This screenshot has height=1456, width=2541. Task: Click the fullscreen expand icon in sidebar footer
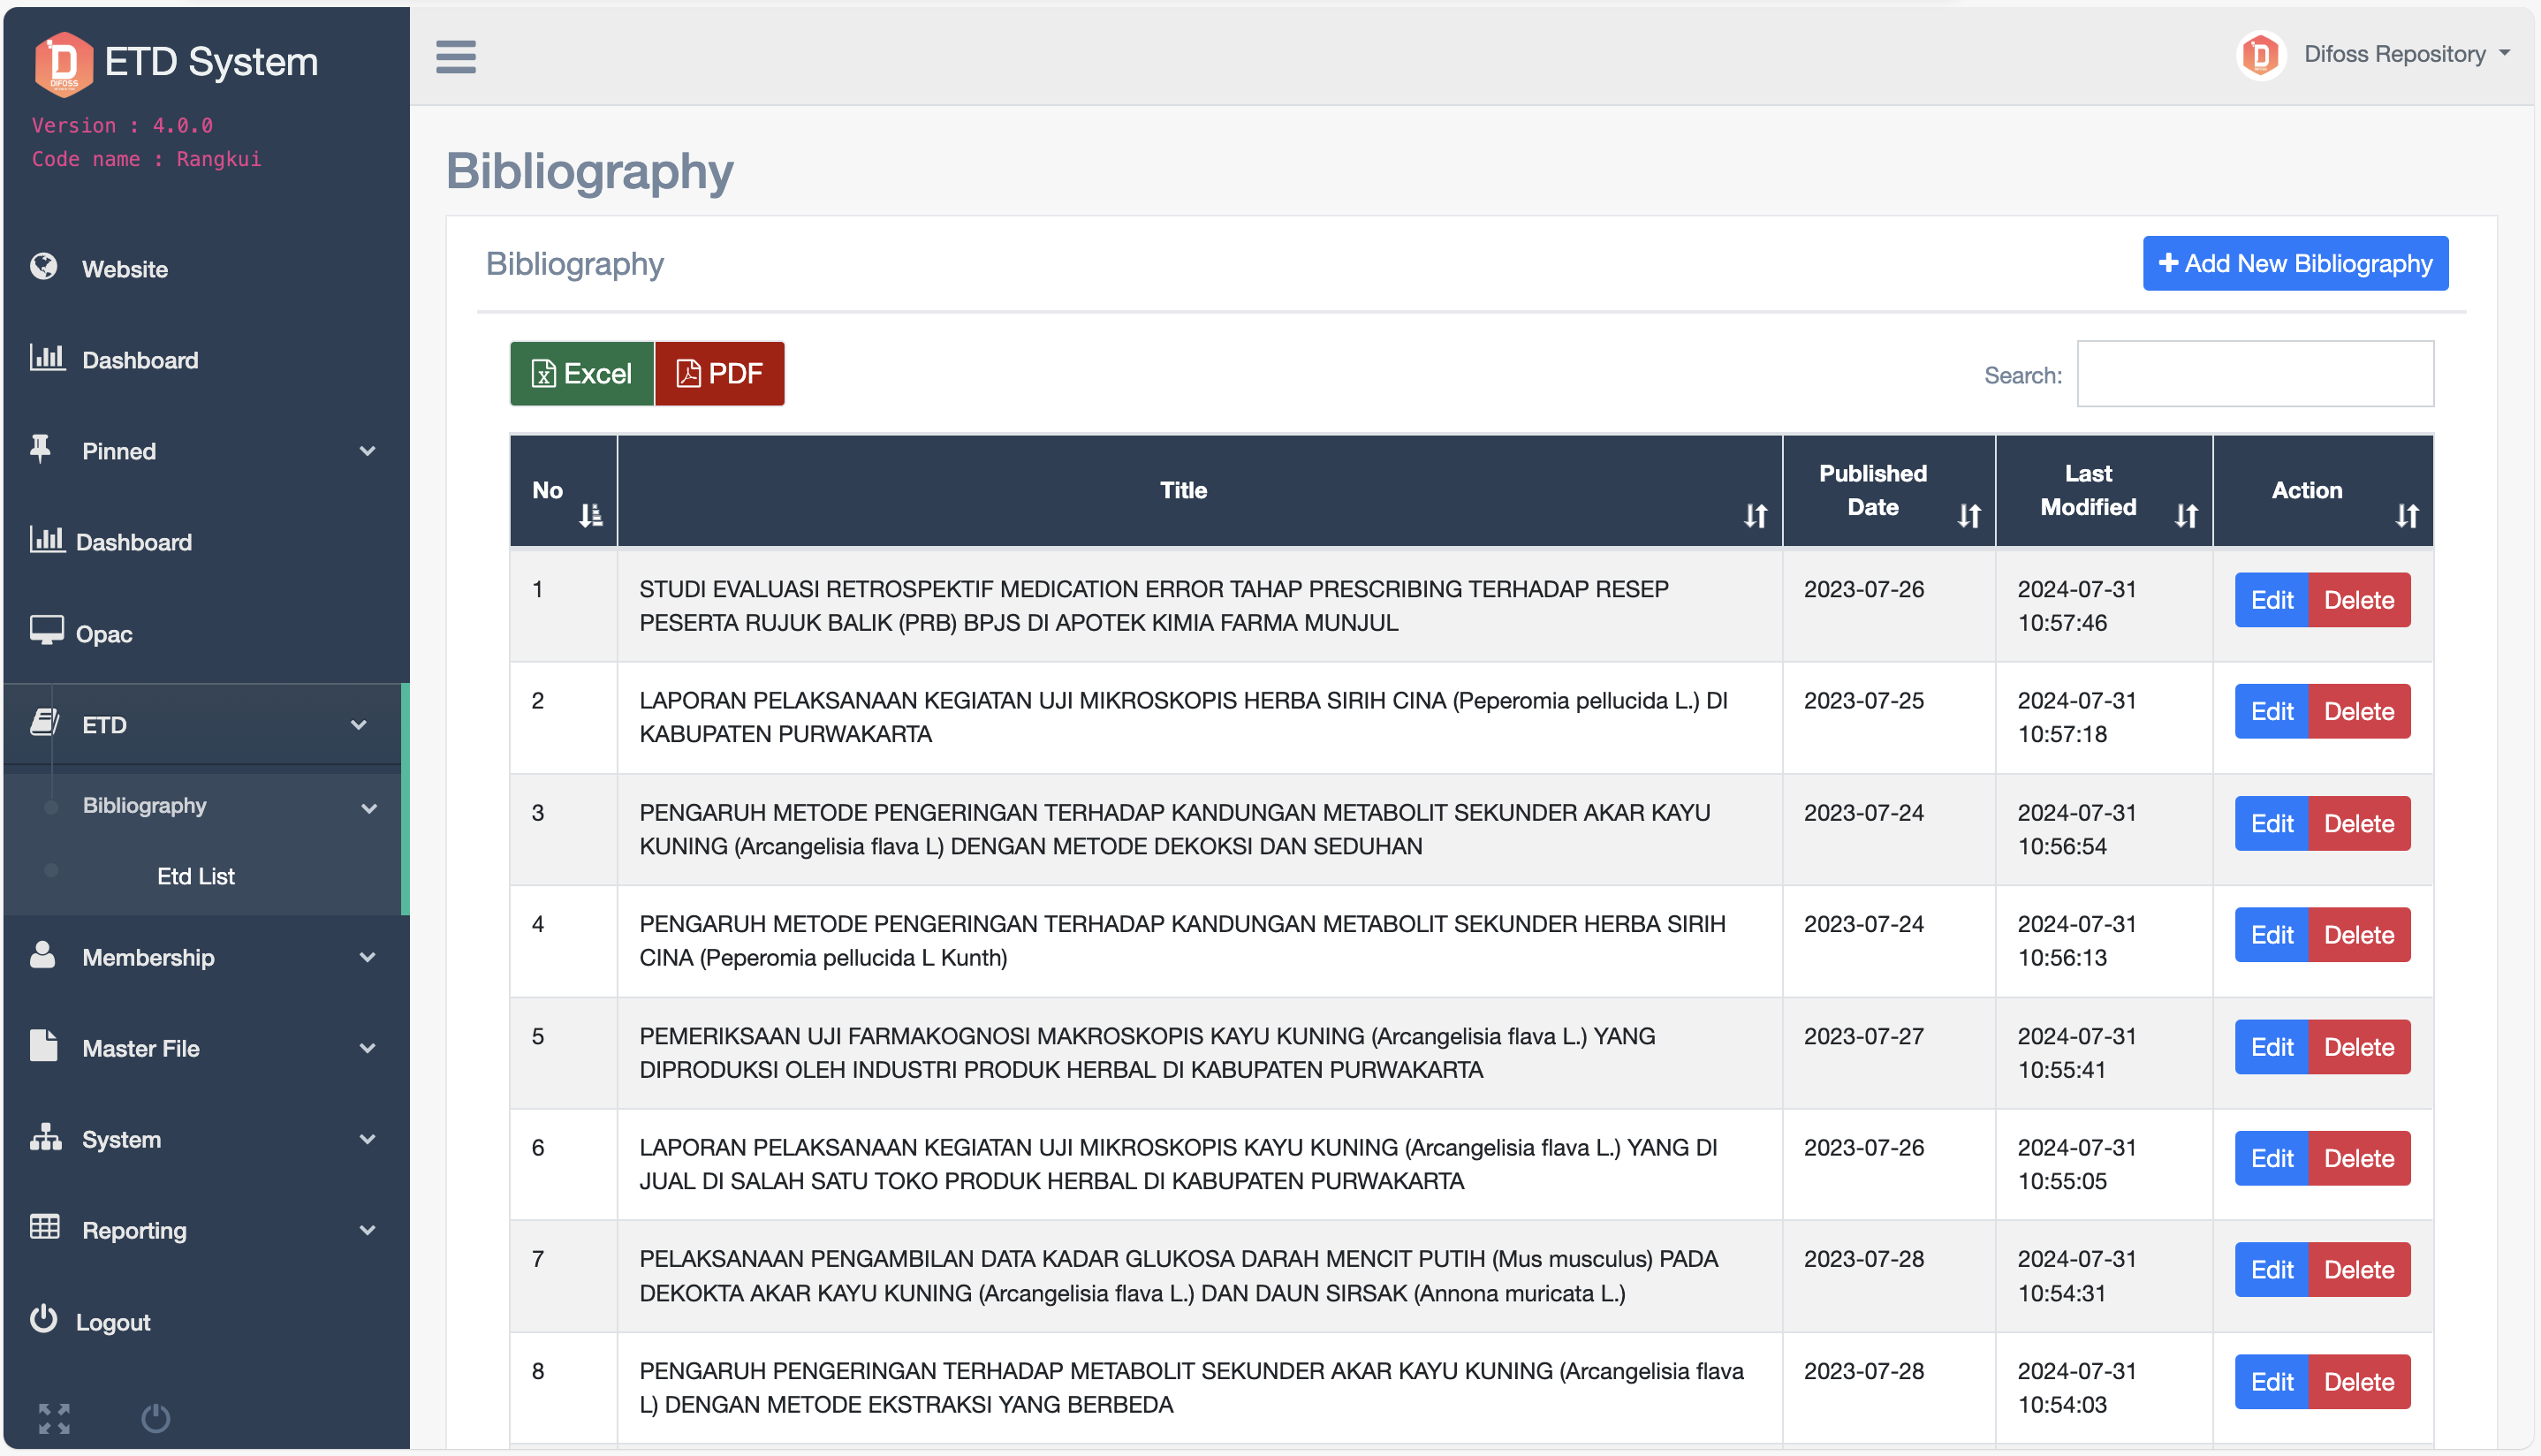pyautogui.click(x=54, y=1417)
